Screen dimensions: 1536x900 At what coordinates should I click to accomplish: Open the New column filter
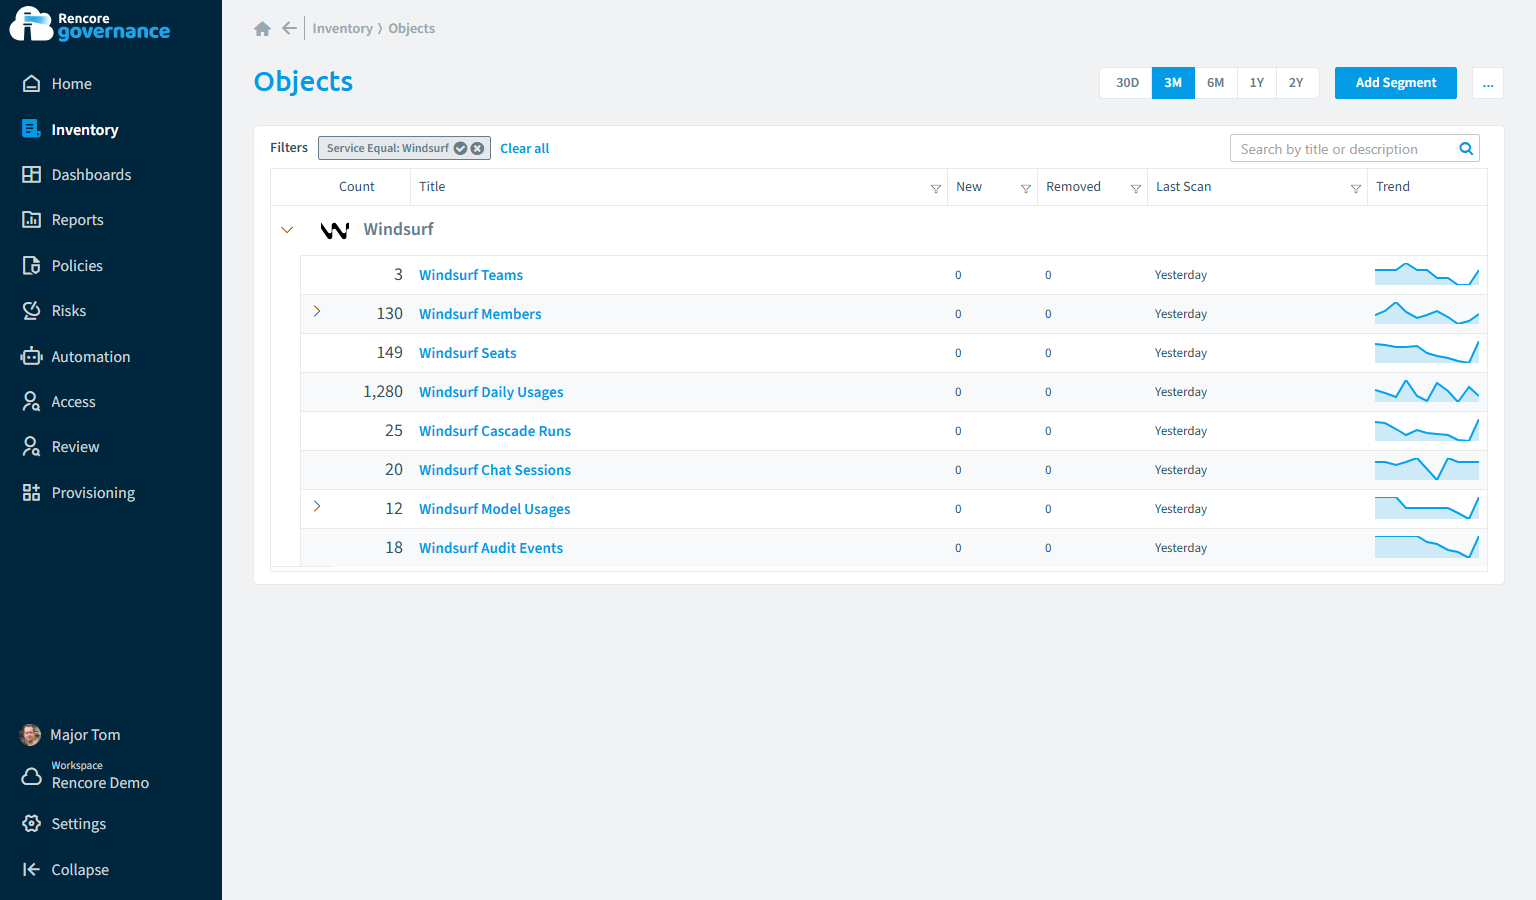pyautogui.click(x=1026, y=188)
